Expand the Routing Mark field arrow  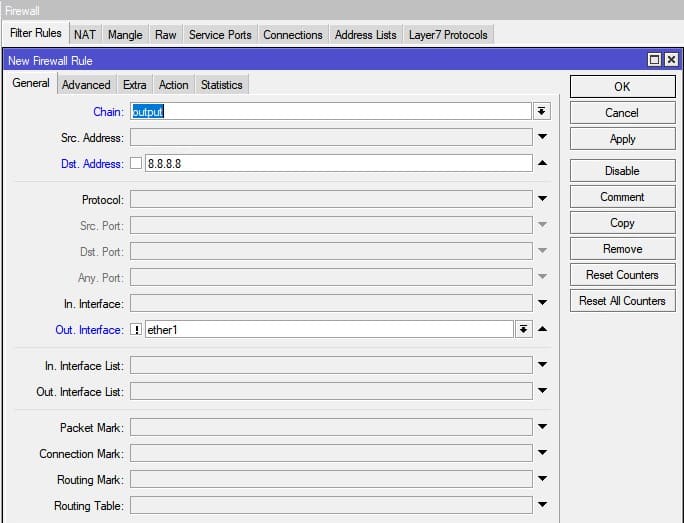point(542,479)
